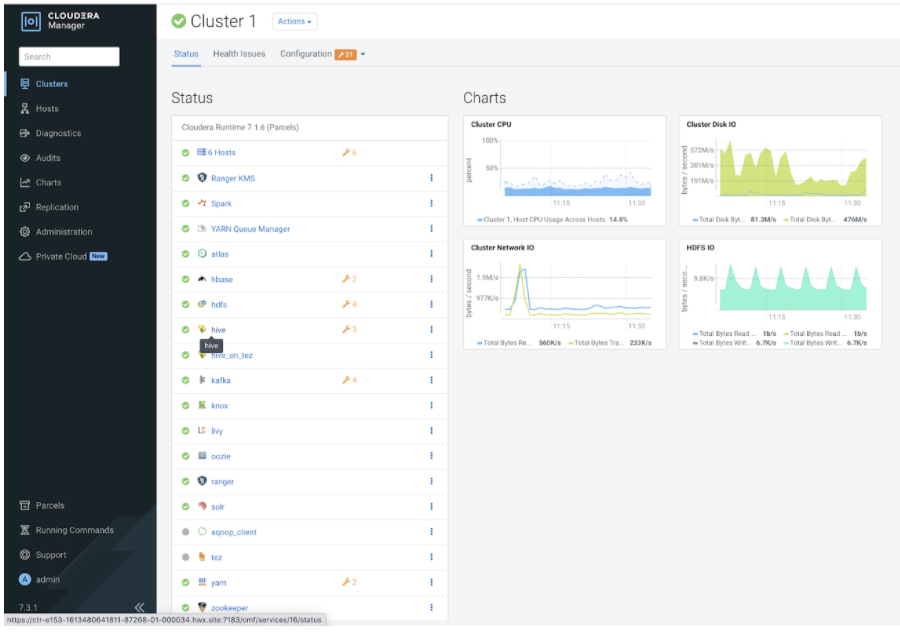The height and width of the screenshot is (632, 900).
Task: Open the Parcels icon in sidebar
Action: click(25, 506)
